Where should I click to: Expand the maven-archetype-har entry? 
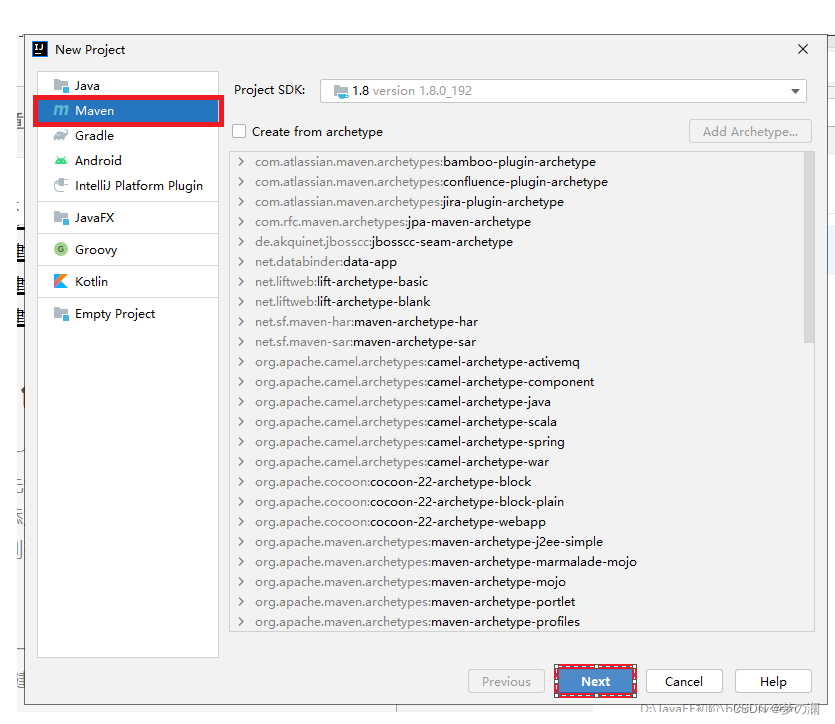click(241, 322)
